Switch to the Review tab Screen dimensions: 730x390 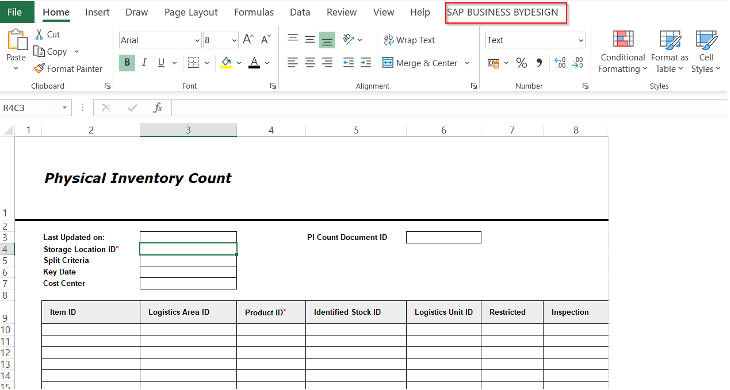(x=341, y=12)
